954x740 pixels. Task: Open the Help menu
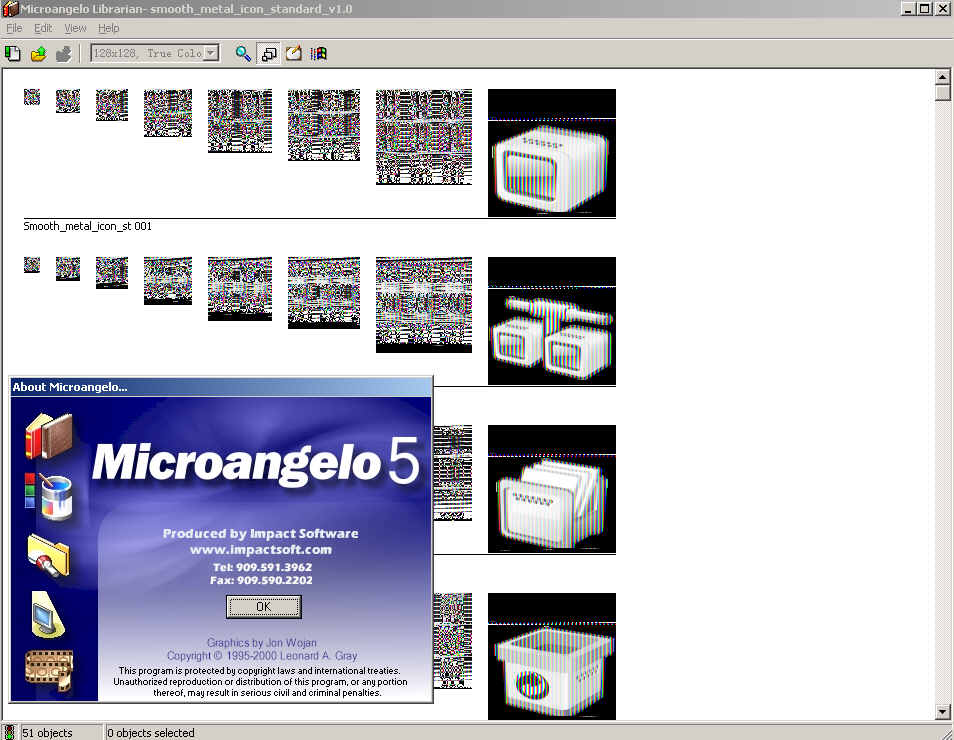point(108,28)
